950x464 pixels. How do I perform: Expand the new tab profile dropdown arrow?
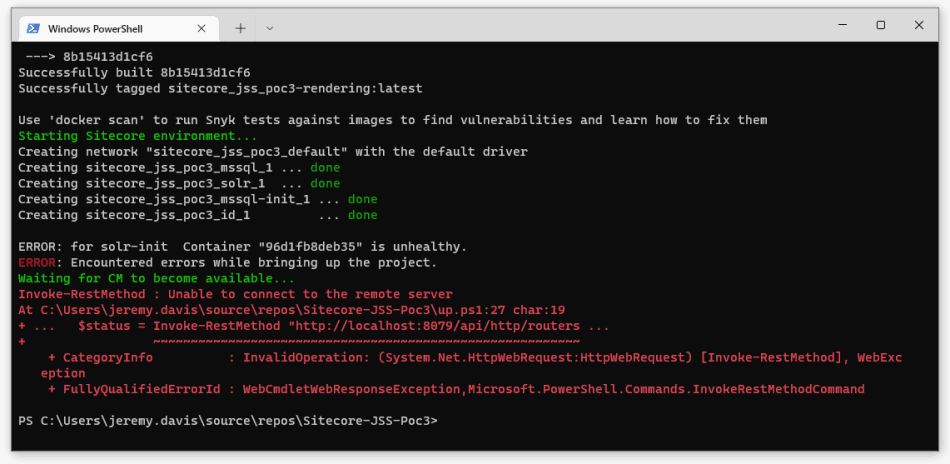270,28
